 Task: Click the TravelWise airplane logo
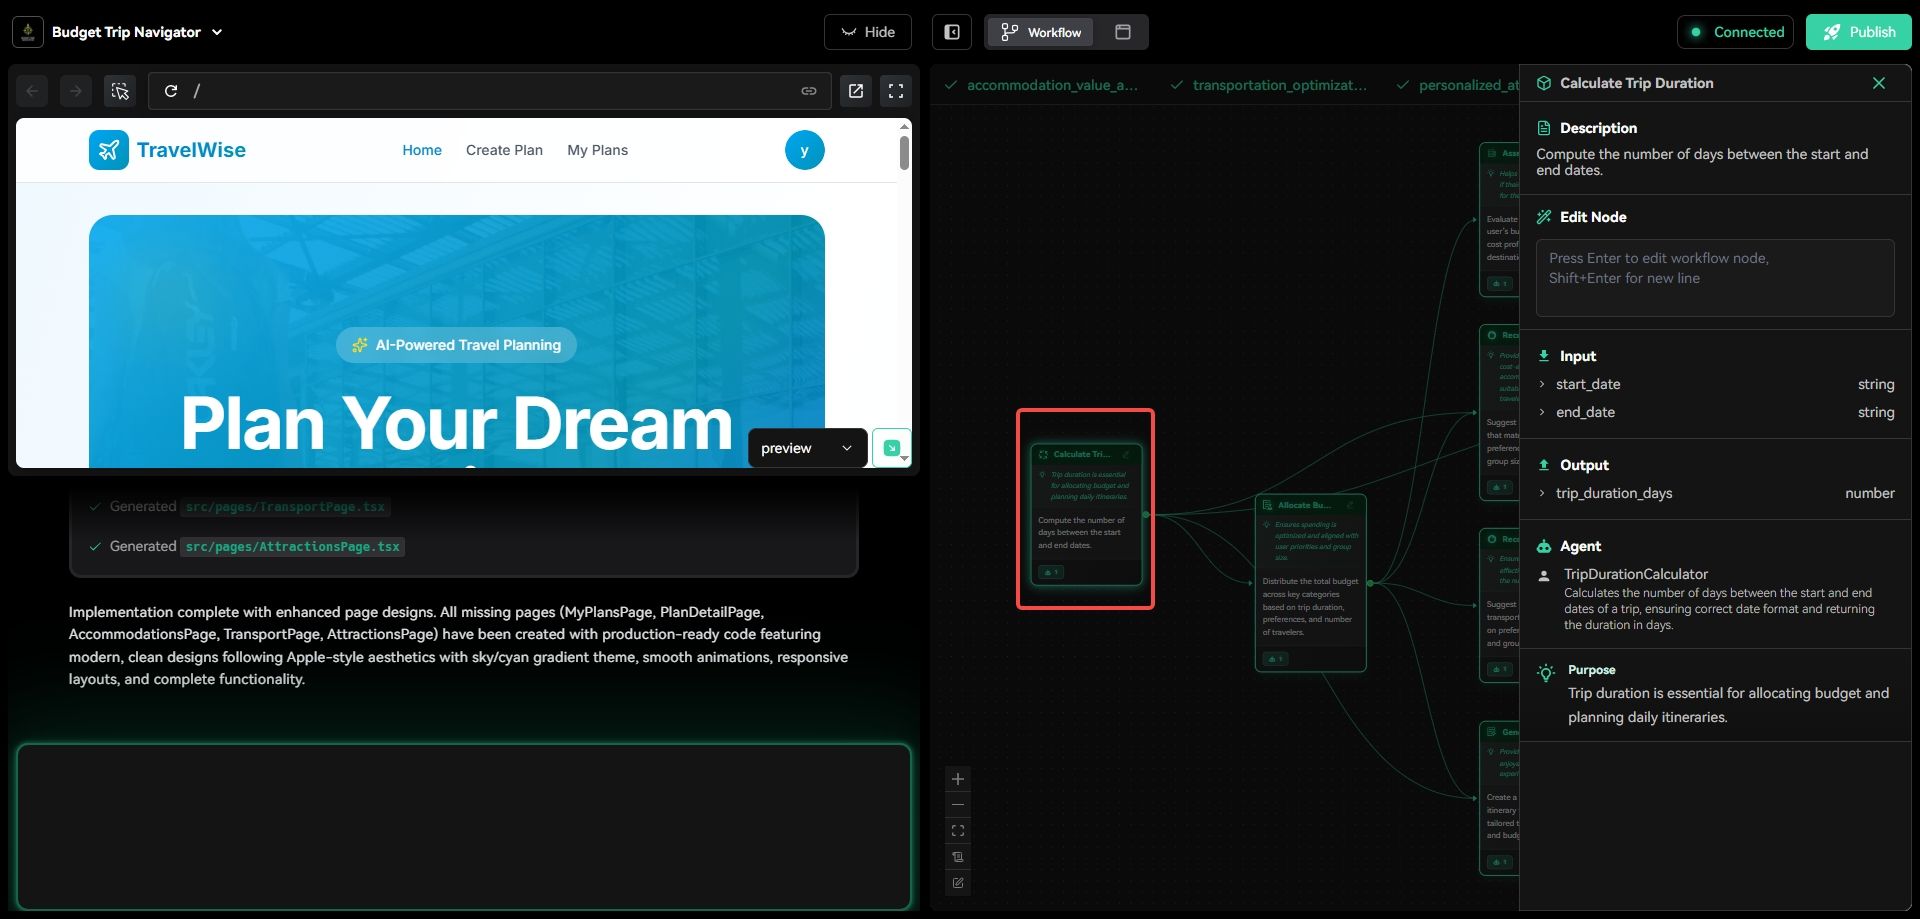[109, 150]
